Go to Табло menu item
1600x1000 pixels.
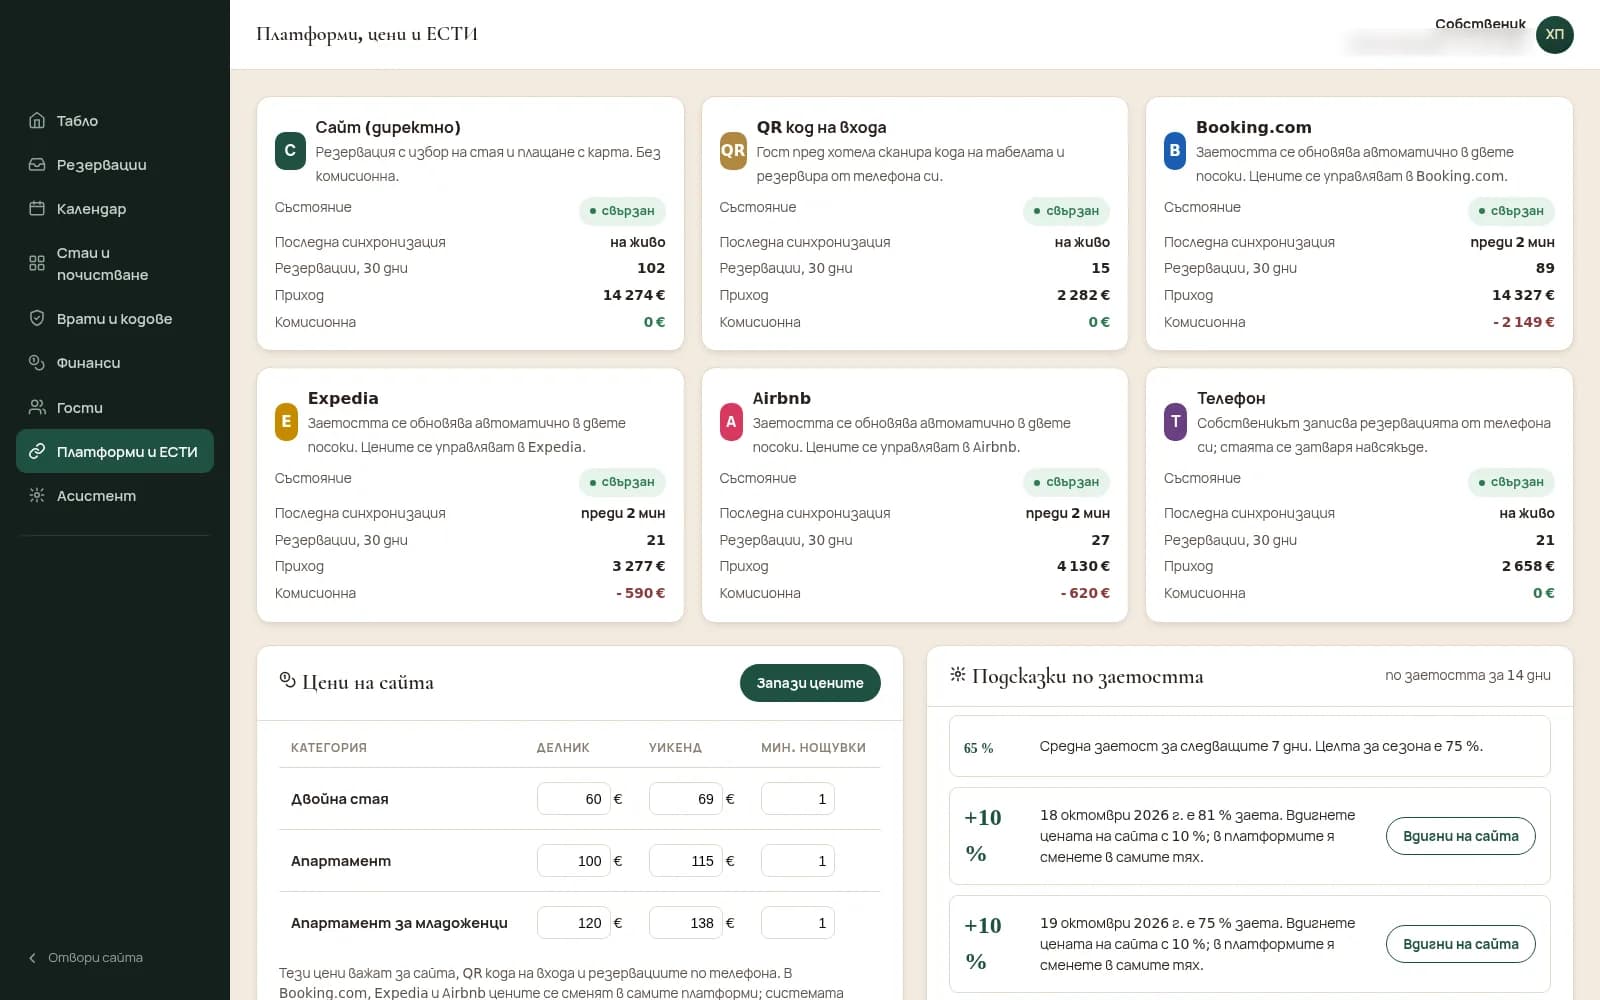[x=115, y=121]
